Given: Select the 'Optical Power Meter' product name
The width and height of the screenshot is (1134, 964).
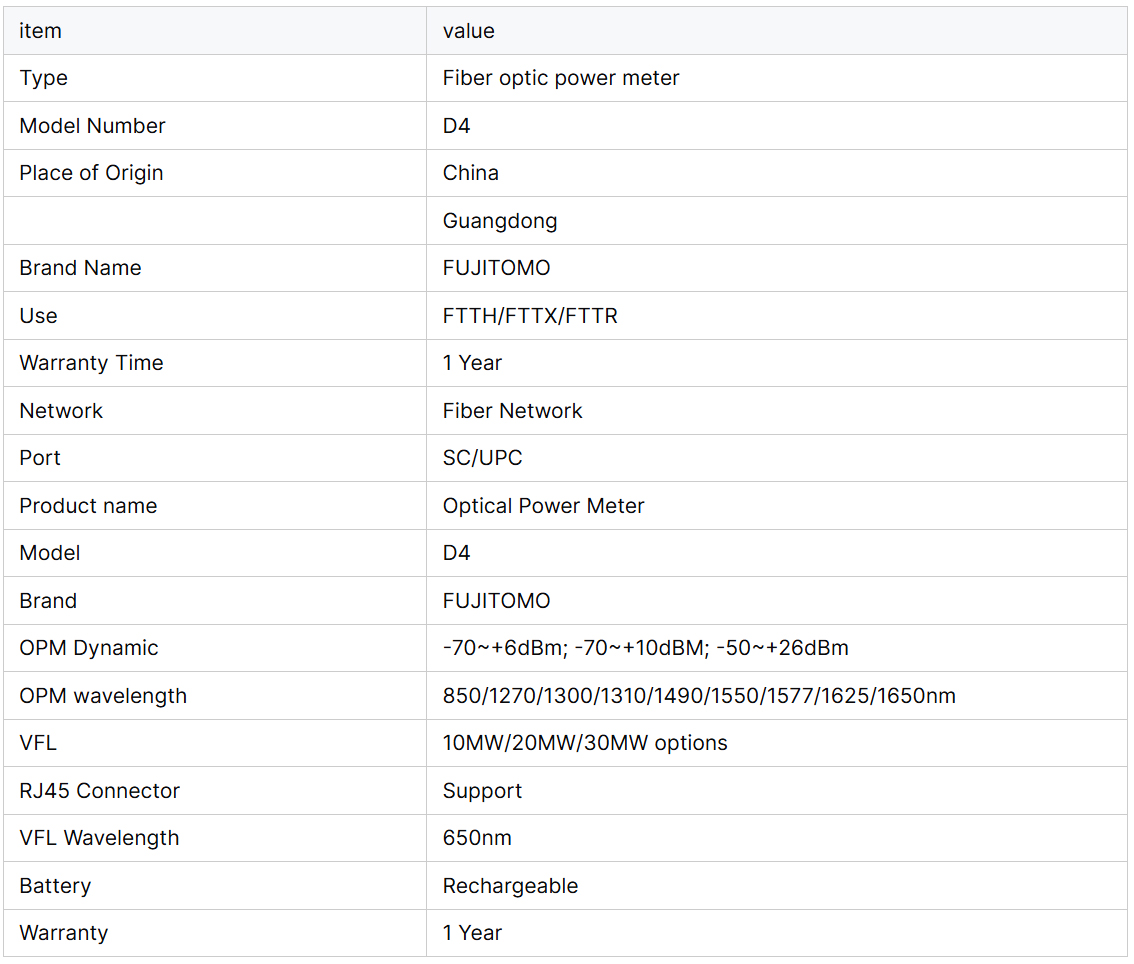Looking at the screenshot, I should click(x=543, y=506).
